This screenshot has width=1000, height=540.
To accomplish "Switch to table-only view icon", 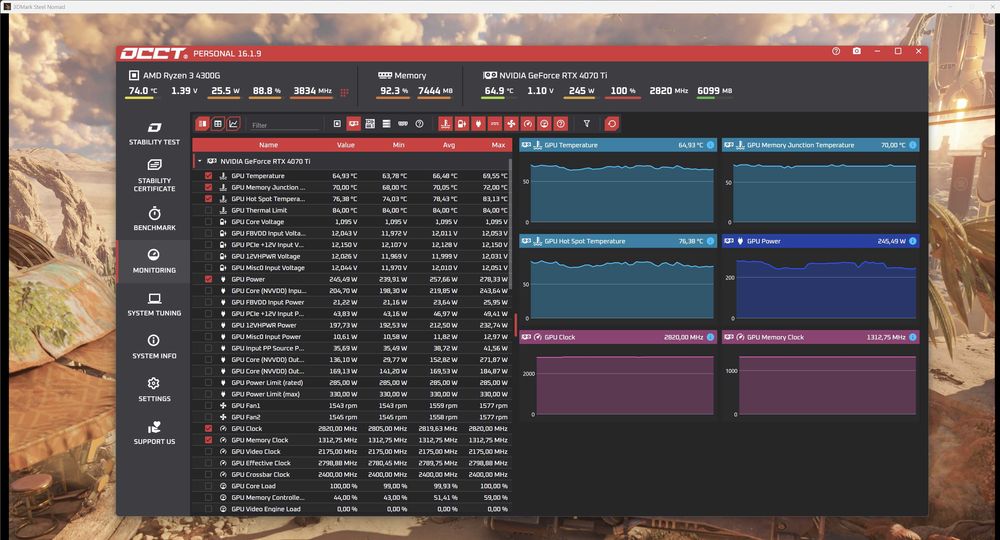I will coord(218,124).
